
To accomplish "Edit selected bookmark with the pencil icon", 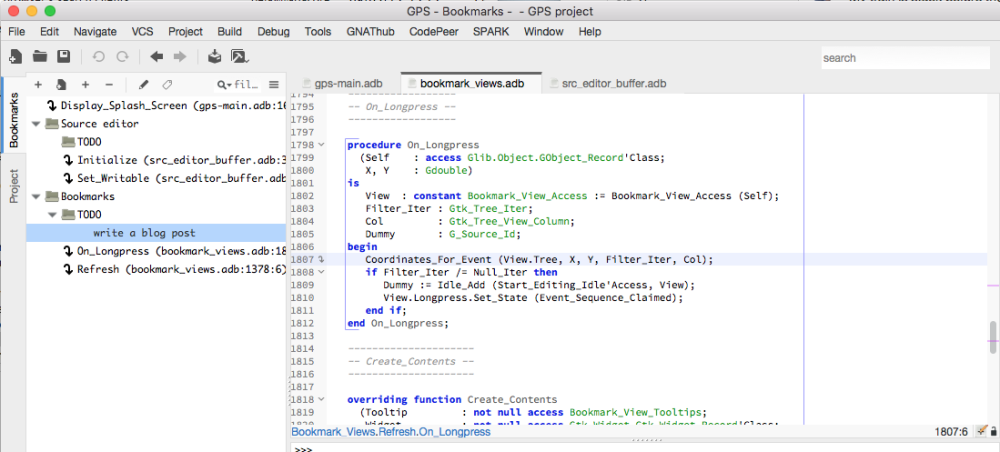I will (144, 85).
